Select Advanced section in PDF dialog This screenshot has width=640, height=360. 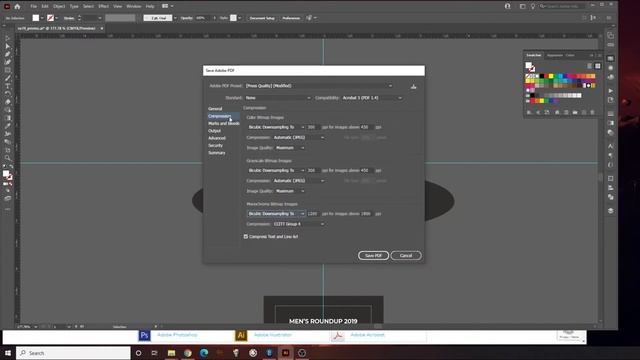click(217, 138)
